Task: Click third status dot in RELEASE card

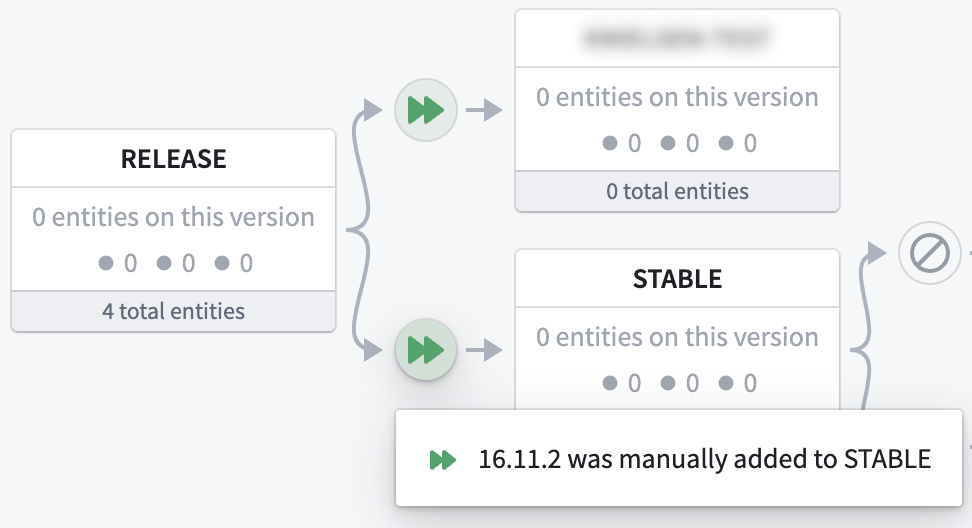Action: 222,263
